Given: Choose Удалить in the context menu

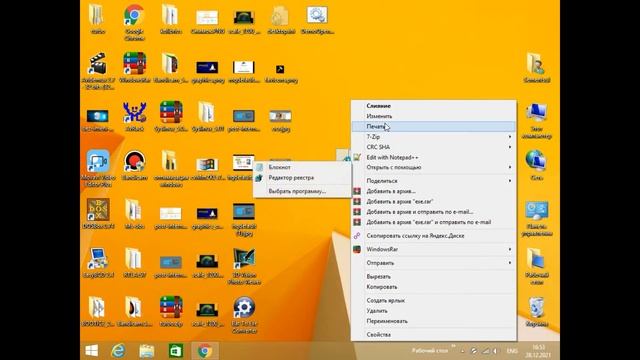Looking at the screenshot, I should (433, 311).
